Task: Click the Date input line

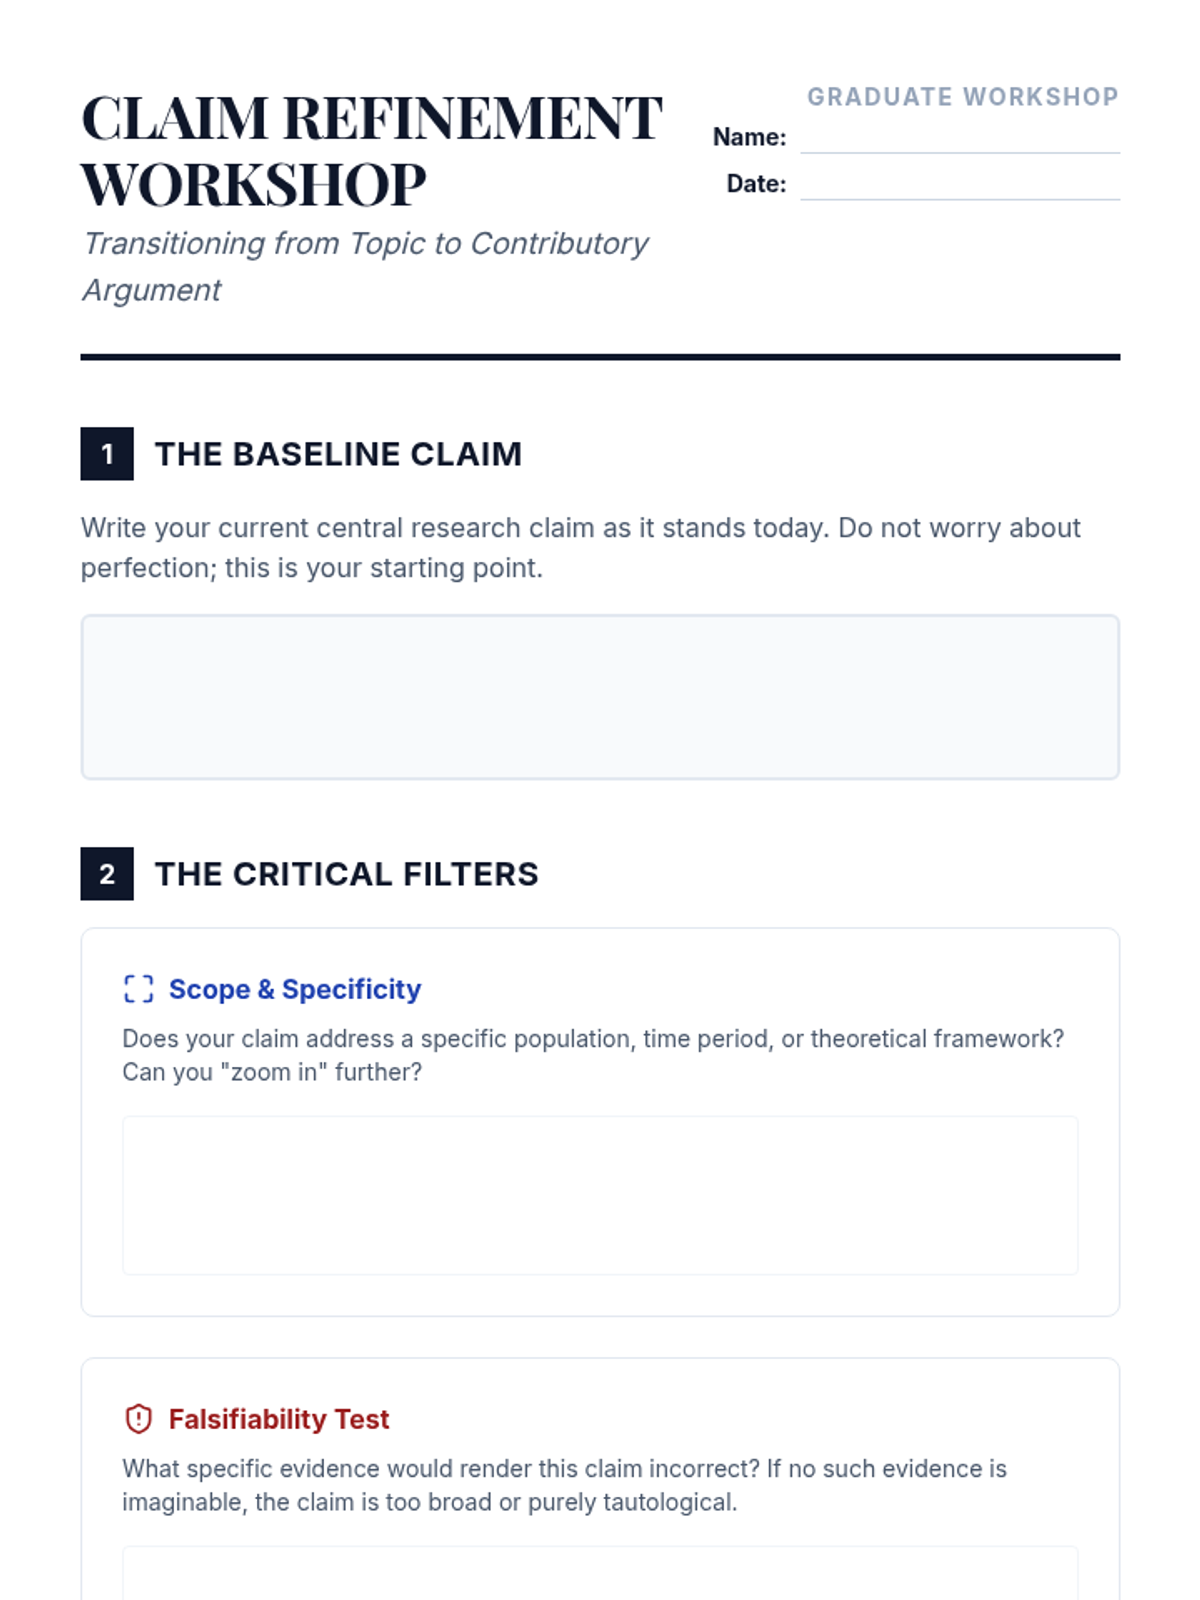Action: (959, 185)
